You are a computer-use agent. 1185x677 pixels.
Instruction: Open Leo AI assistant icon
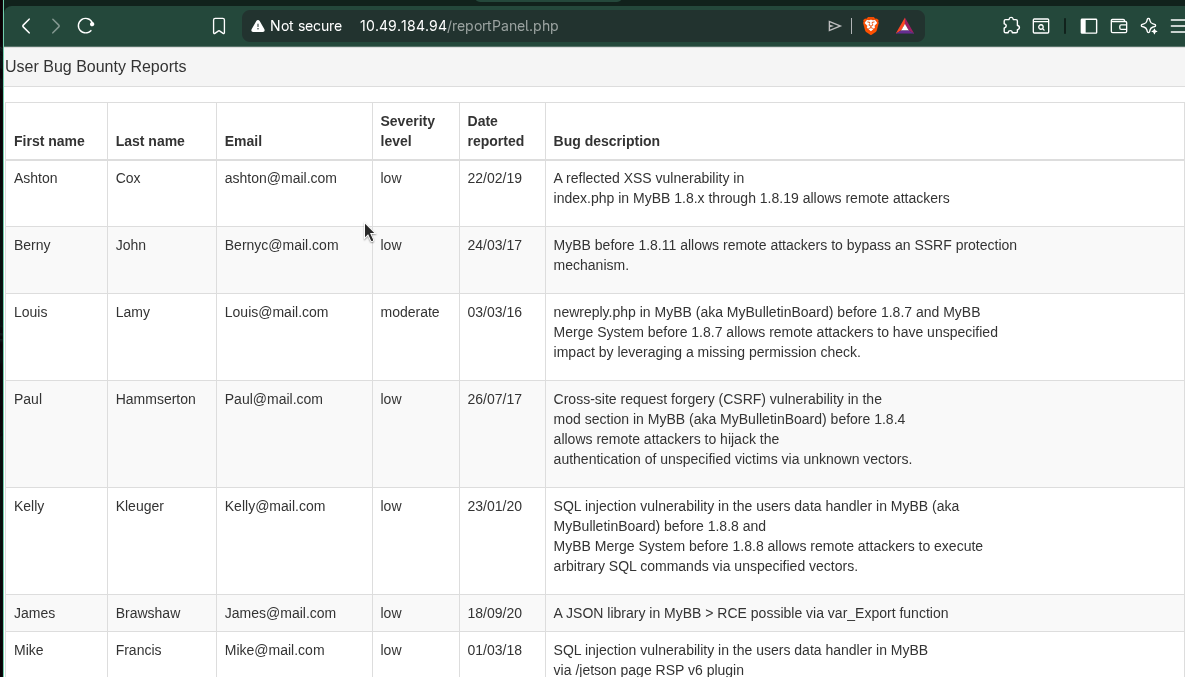point(1149,26)
